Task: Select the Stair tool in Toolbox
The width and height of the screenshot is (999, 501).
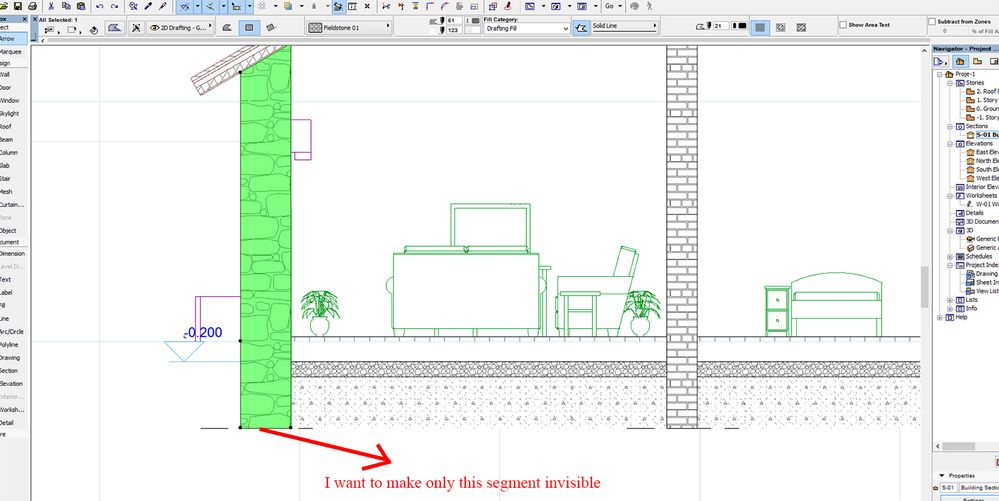Action: coord(14,178)
